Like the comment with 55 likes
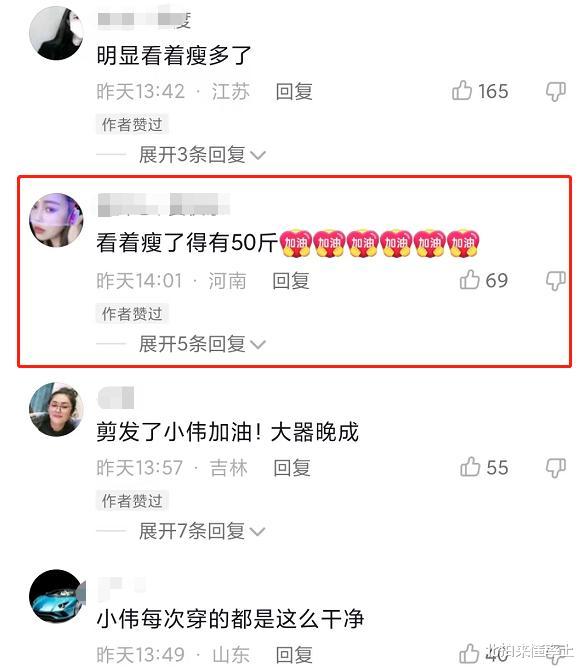This screenshot has width=582, height=668. tap(470, 466)
